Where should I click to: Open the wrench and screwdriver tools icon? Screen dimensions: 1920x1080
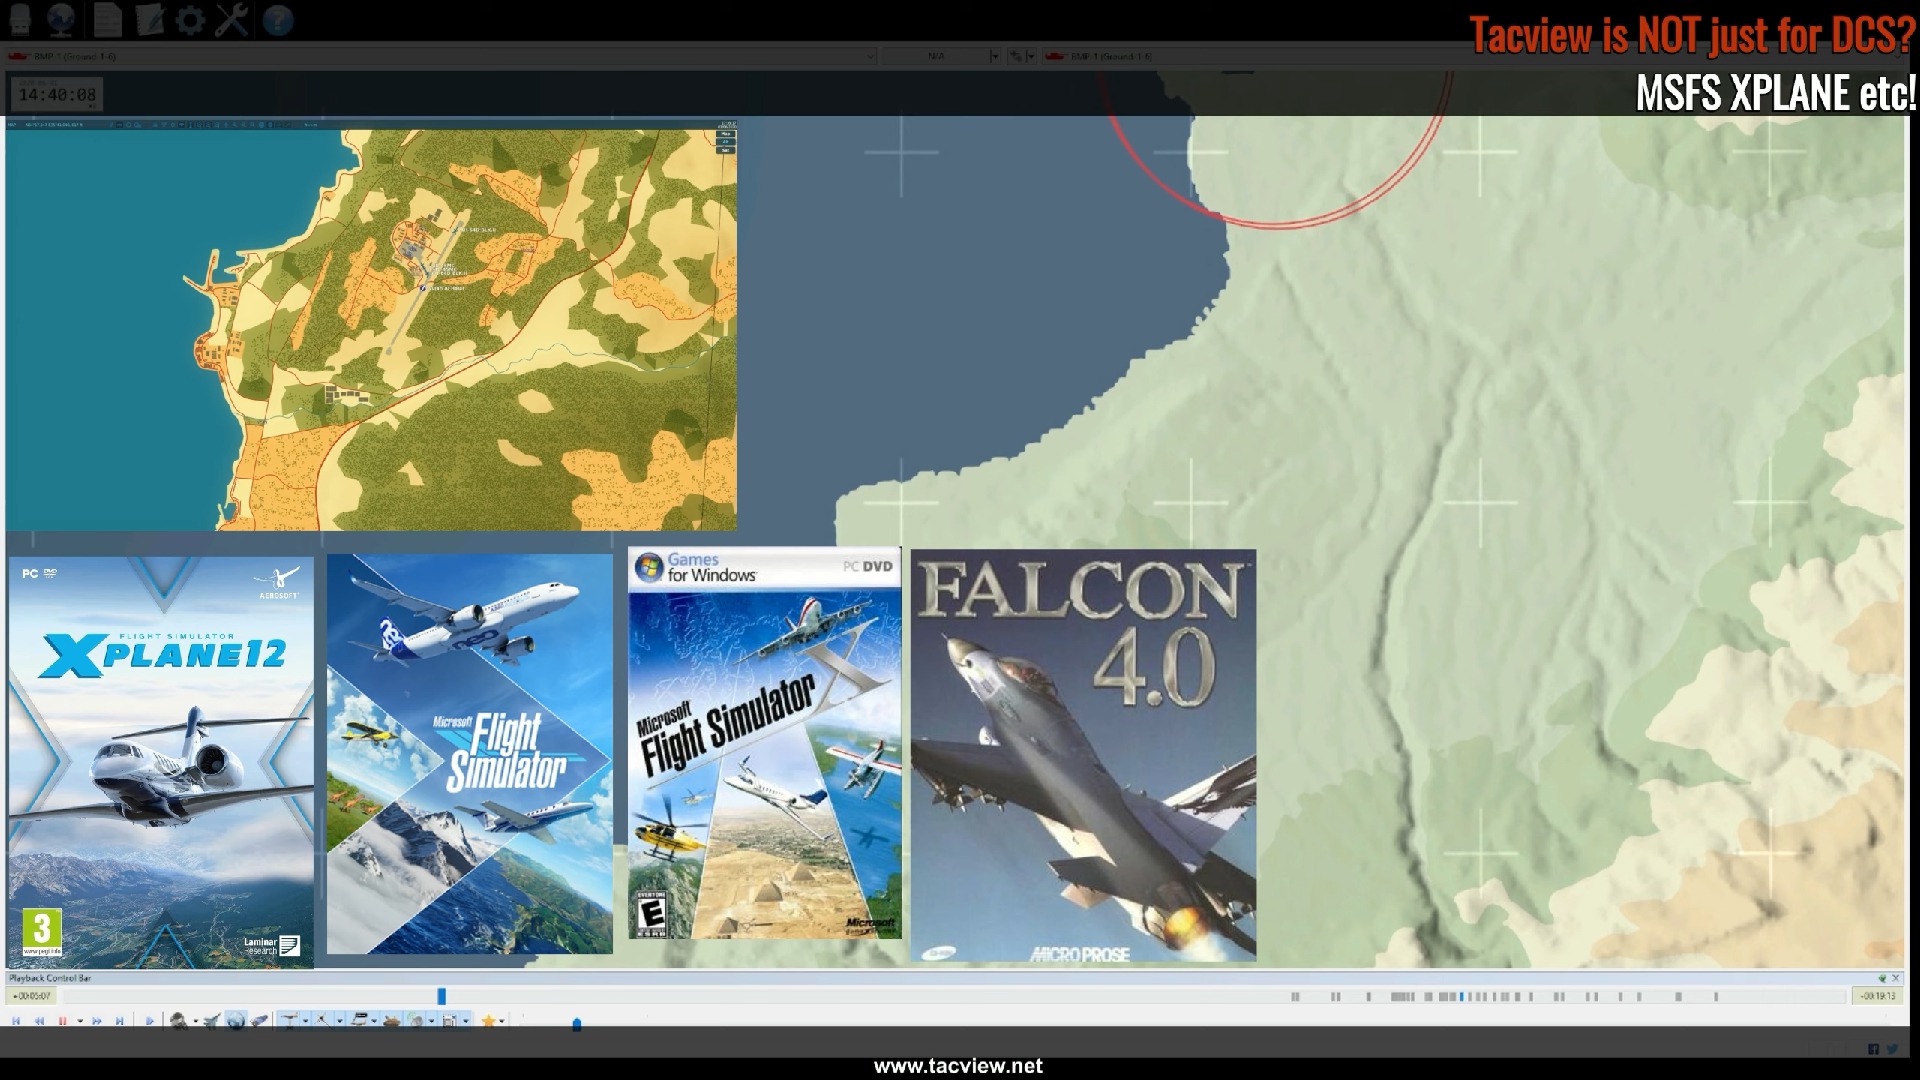[232, 19]
